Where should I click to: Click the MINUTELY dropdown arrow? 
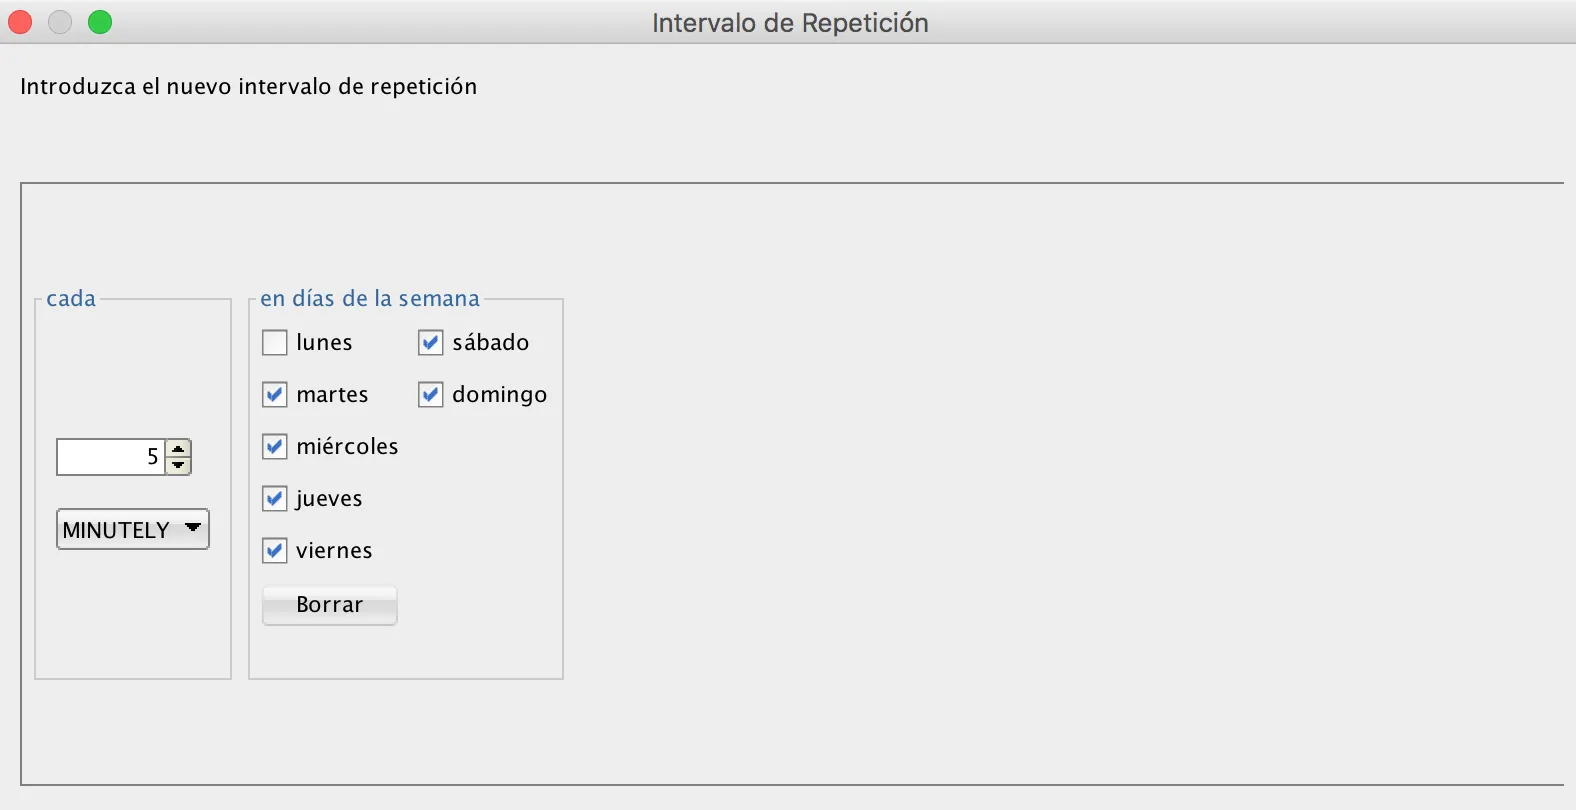click(x=194, y=528)
